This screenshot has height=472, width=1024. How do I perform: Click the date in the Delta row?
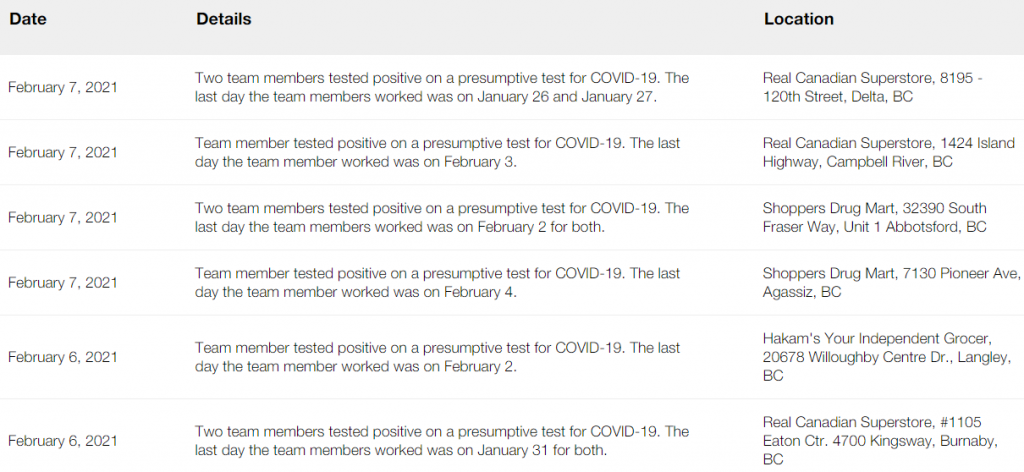click(63, 87)
